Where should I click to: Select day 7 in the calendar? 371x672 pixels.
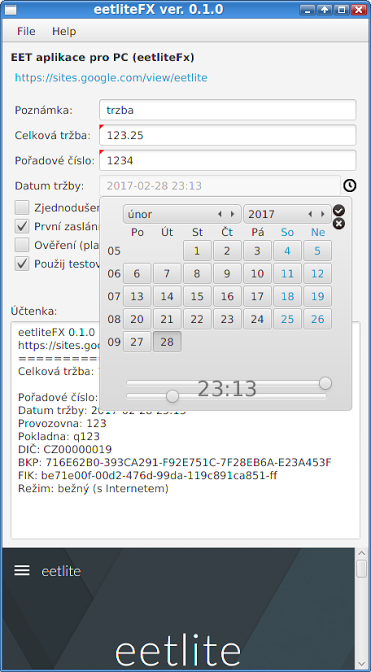(167, 273)
